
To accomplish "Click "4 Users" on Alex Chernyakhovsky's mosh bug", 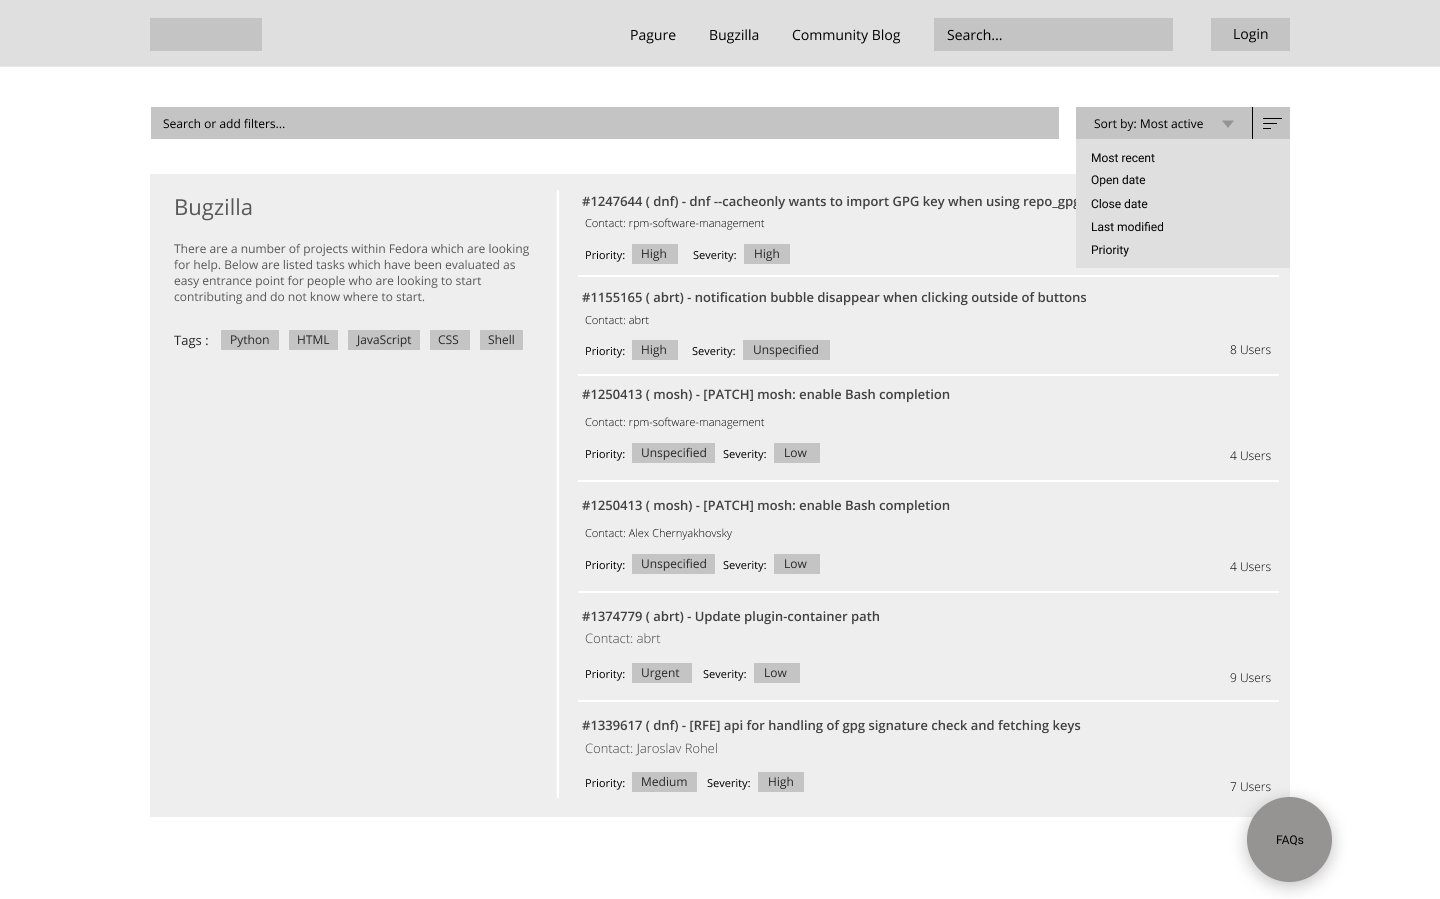I will pyautogui.click(x=1250, y=567).
